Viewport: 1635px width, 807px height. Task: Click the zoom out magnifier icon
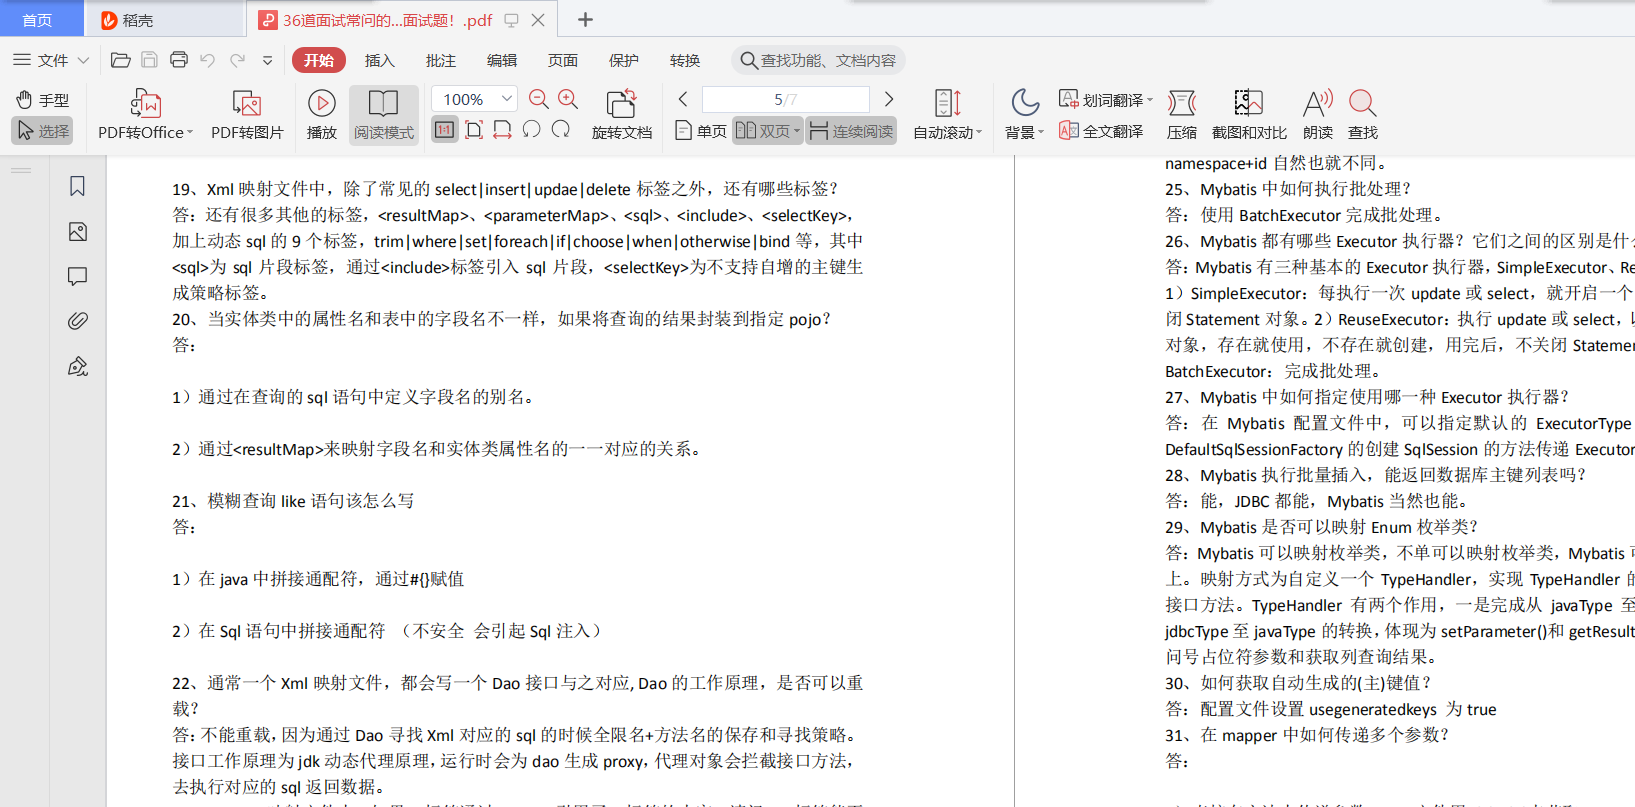tap(539, 99)
